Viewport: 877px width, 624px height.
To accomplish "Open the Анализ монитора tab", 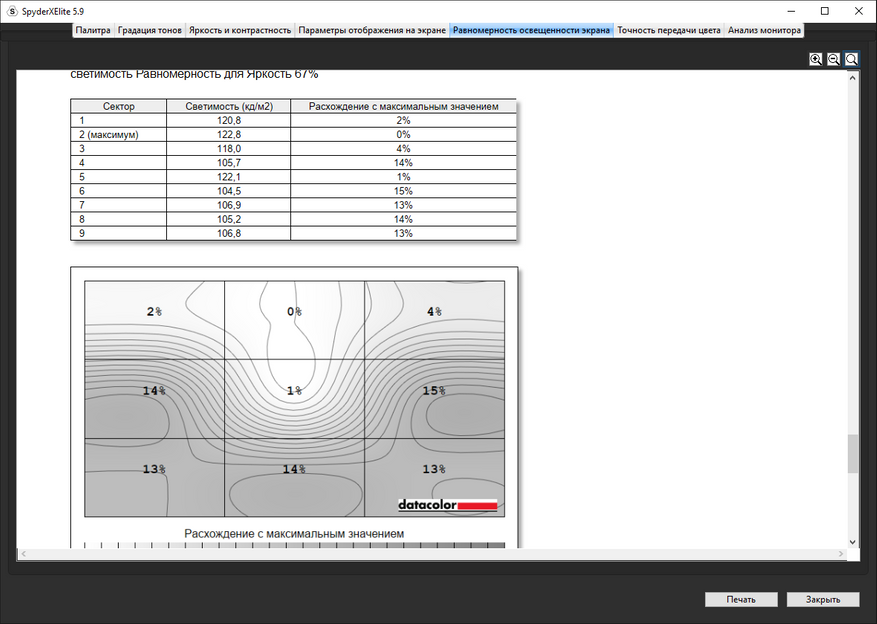I will (x=764, y=30).
